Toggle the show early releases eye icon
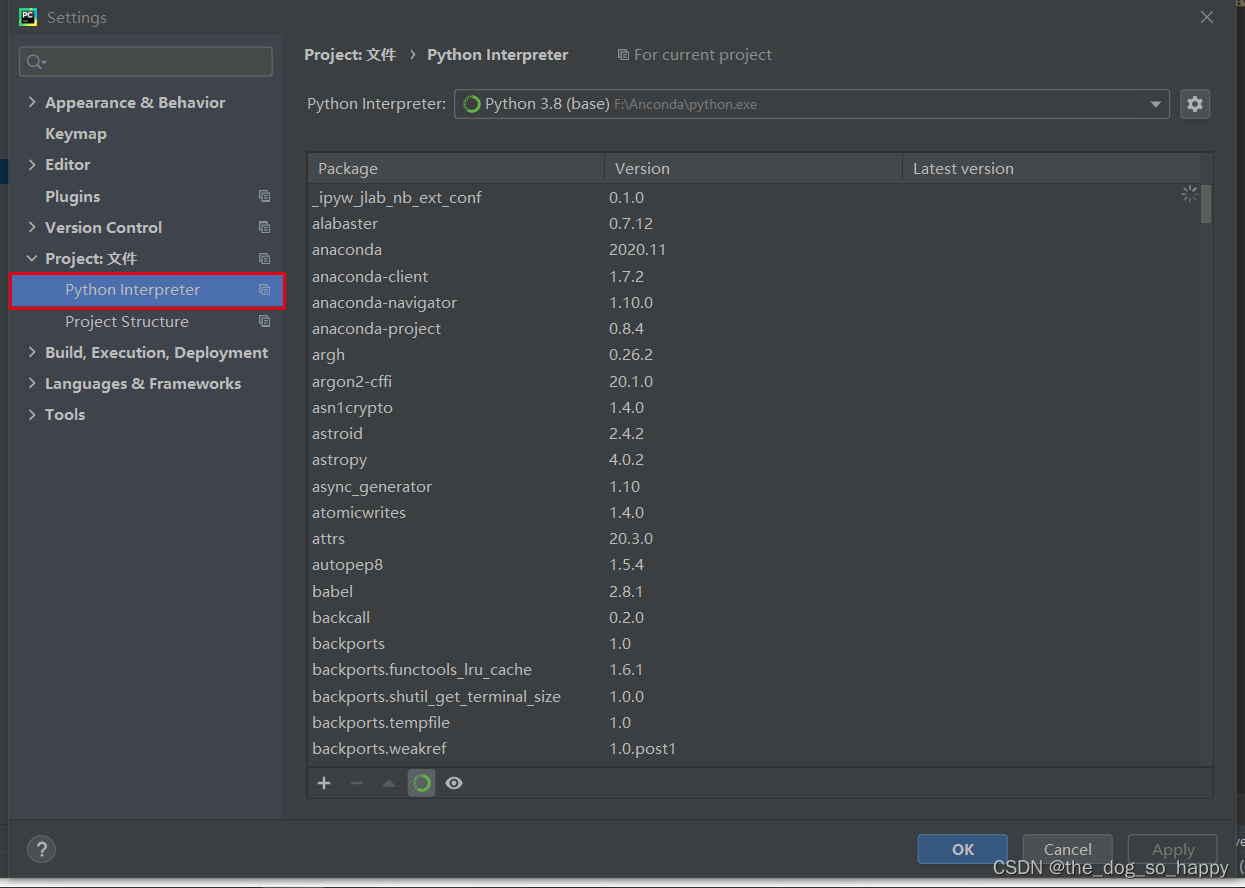The image size is (1245, 888). (x=454, y=783)
